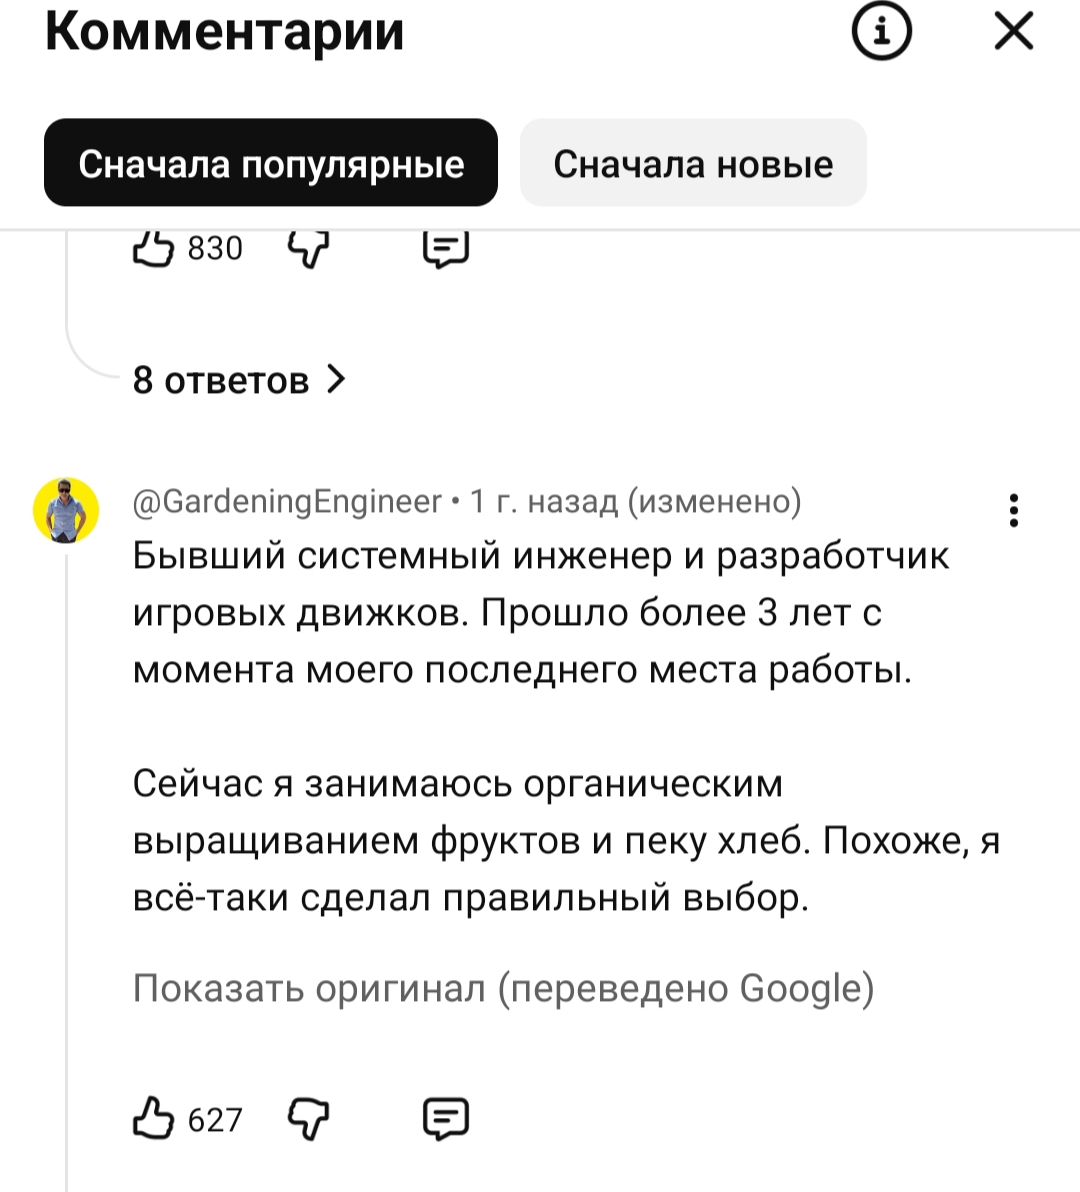Viewport: 1080px width, 1192px height.
Task: Open the @GardeningEngineer channel link
Action: [287, 501]
